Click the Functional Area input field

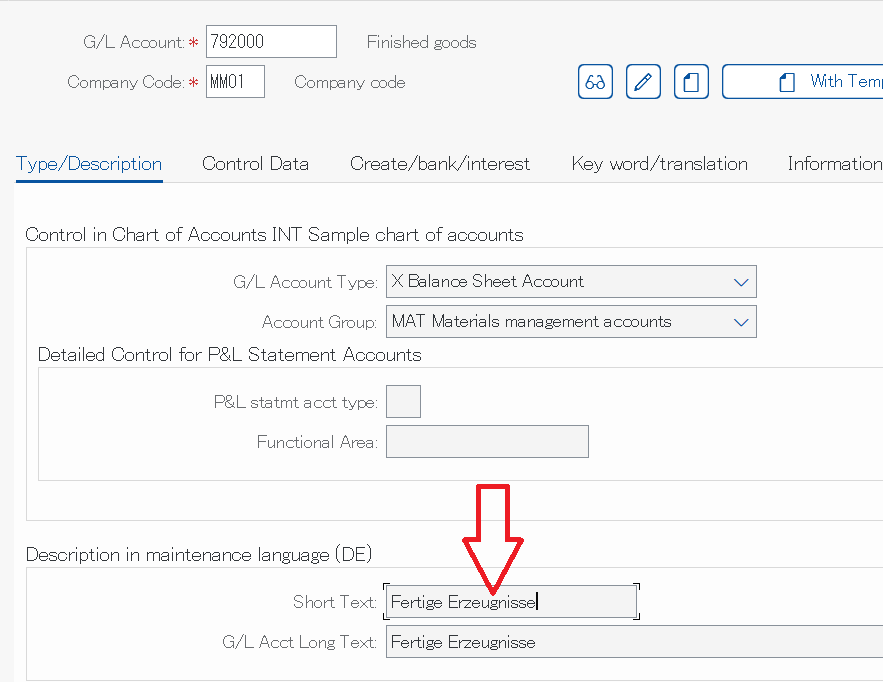[487, 442]
